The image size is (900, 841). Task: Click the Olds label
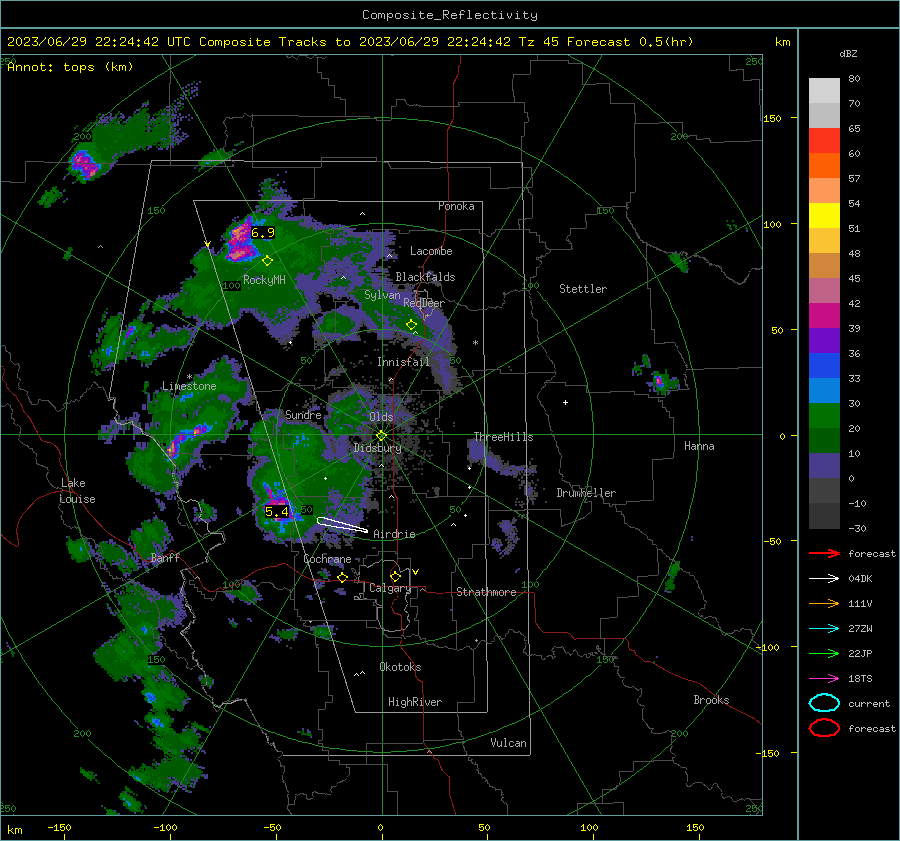tap(381, 417)
